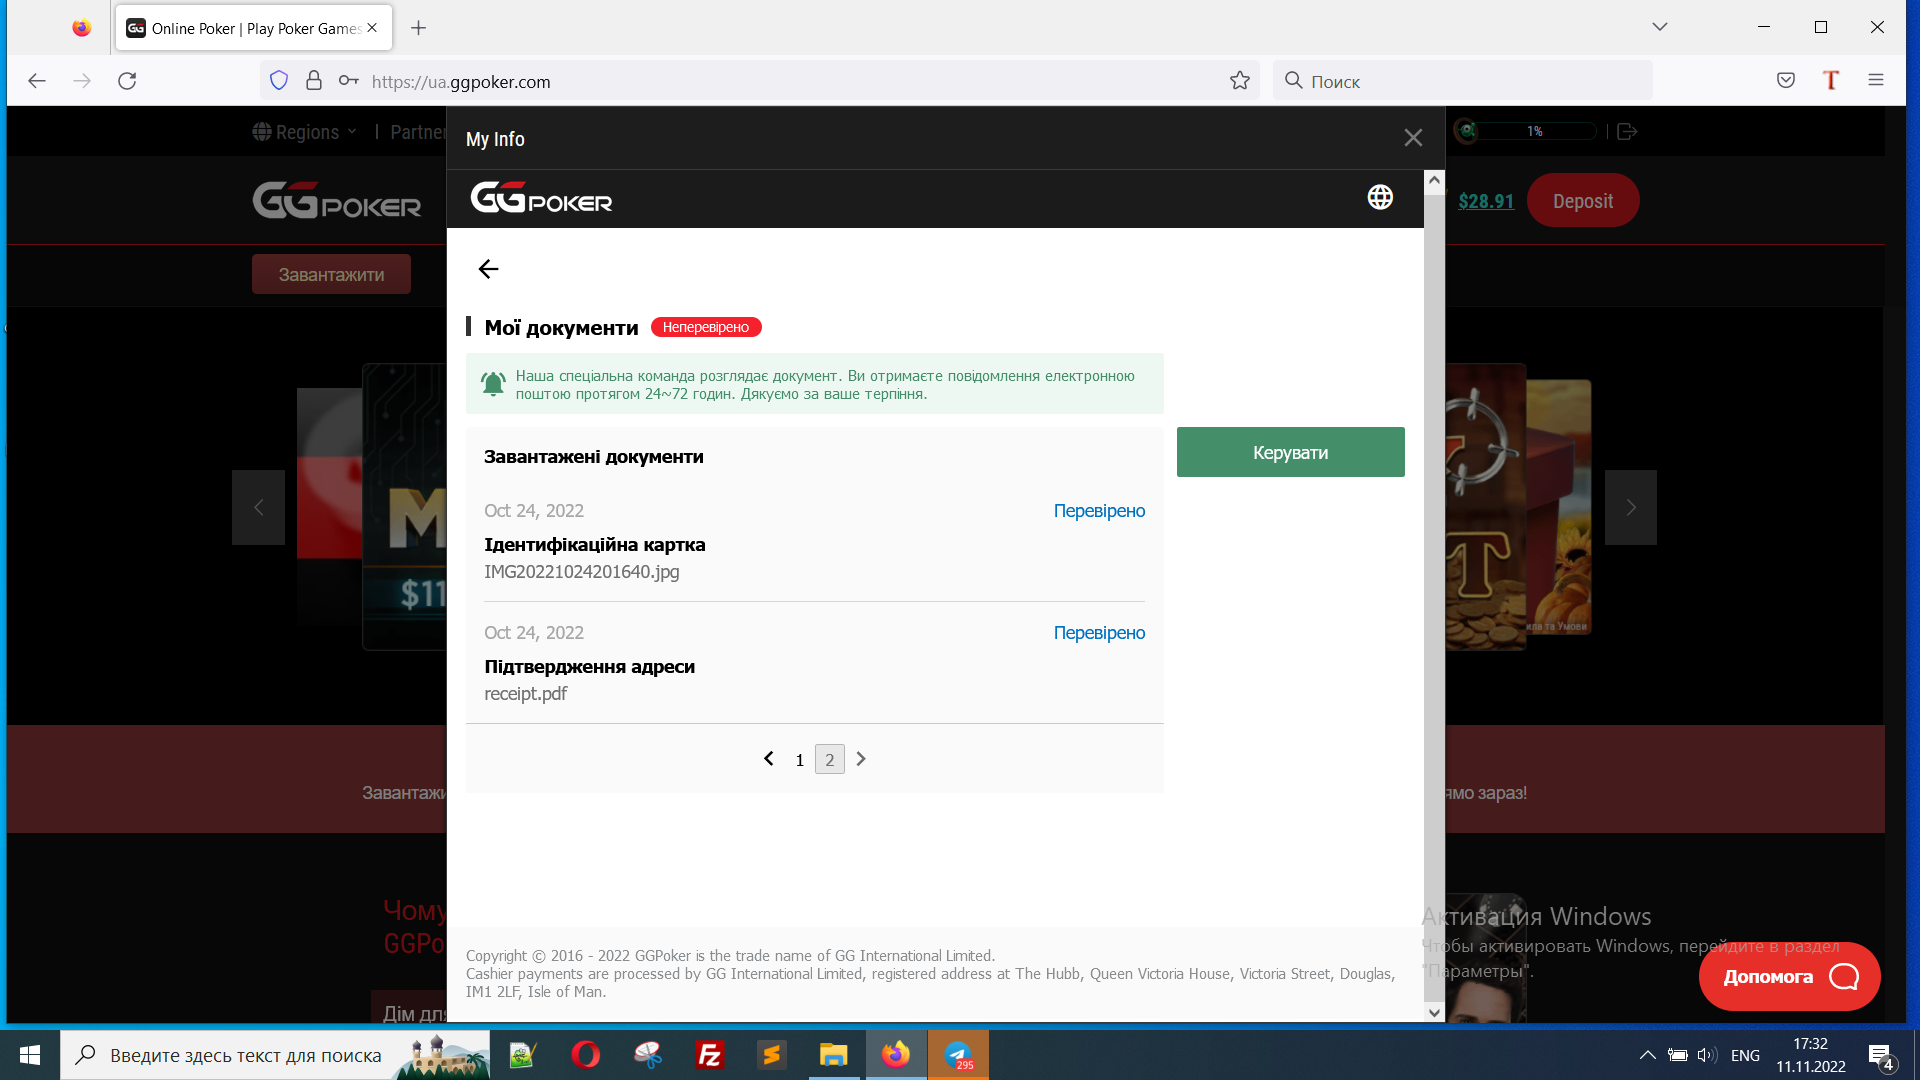Click the previous page chevron in pagination
The image size is (1920, 1080).
coord(768,759)
